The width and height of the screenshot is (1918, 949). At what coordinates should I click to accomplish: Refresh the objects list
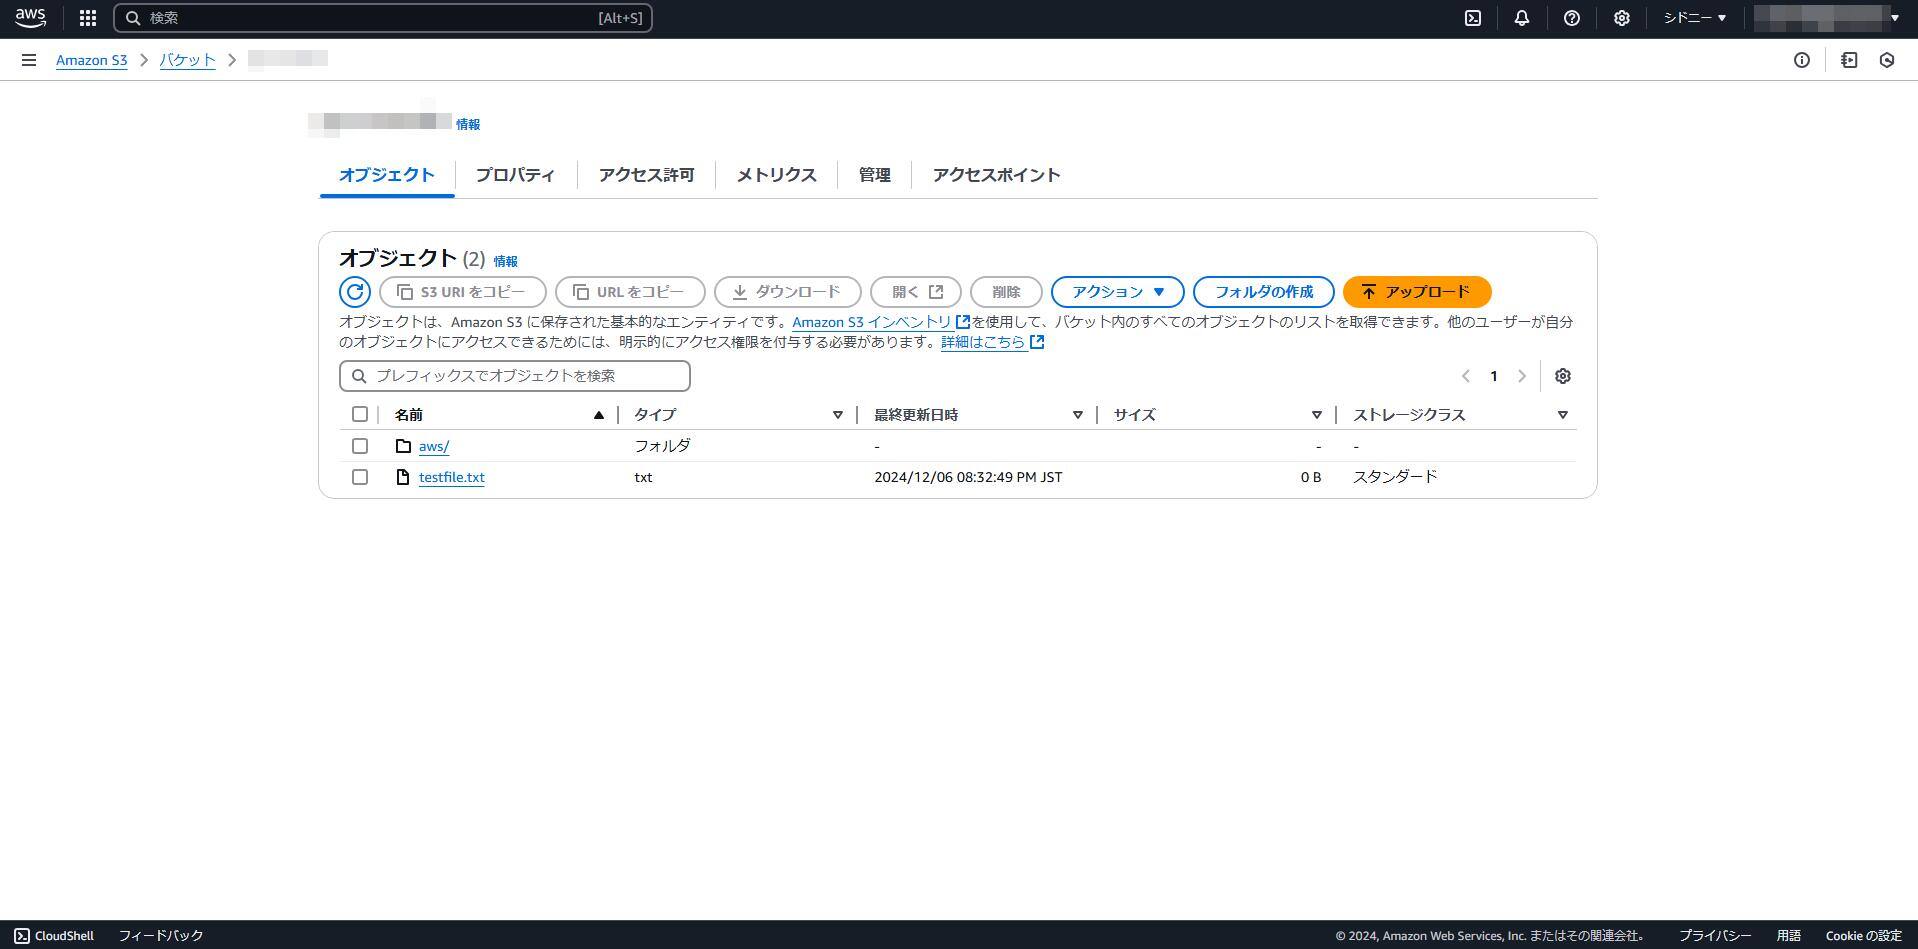coord(355,292)
